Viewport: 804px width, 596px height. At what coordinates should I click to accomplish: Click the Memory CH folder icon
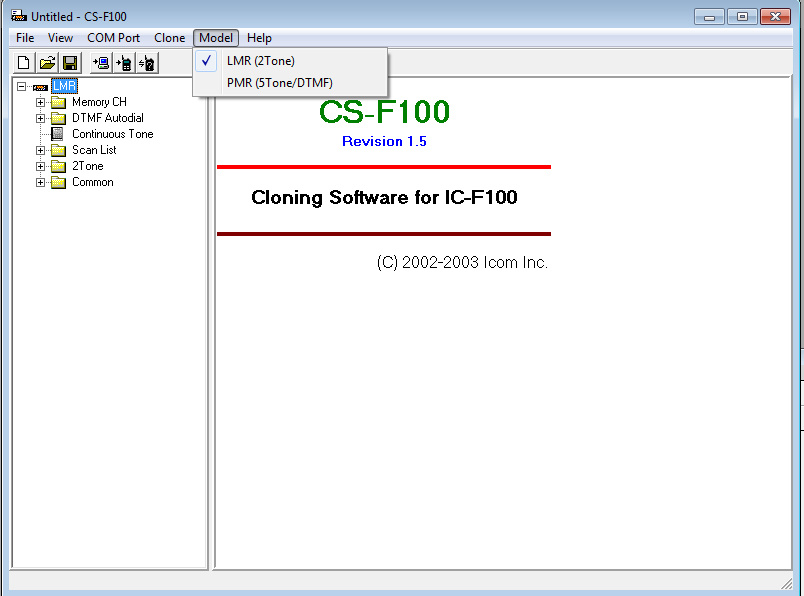[58, 102]
